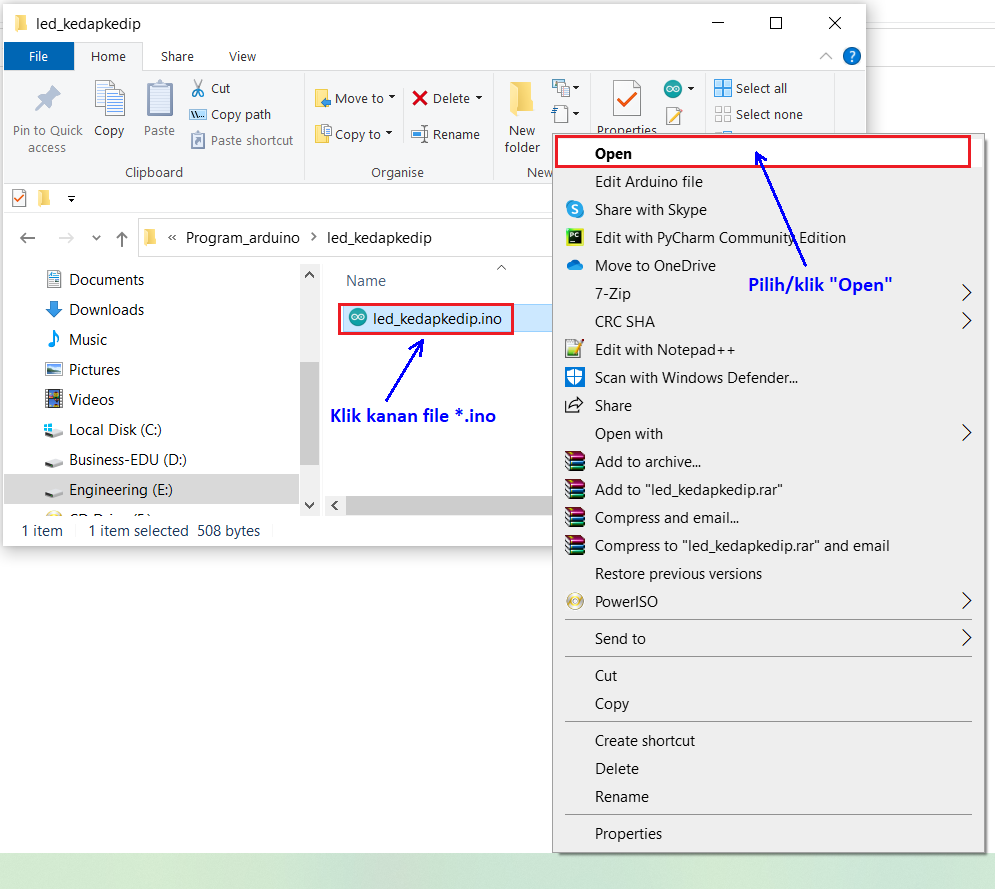Viewport: 995px width, 889px height.
Task: Click the New folder icon
Action: click(x=522, y=99)
